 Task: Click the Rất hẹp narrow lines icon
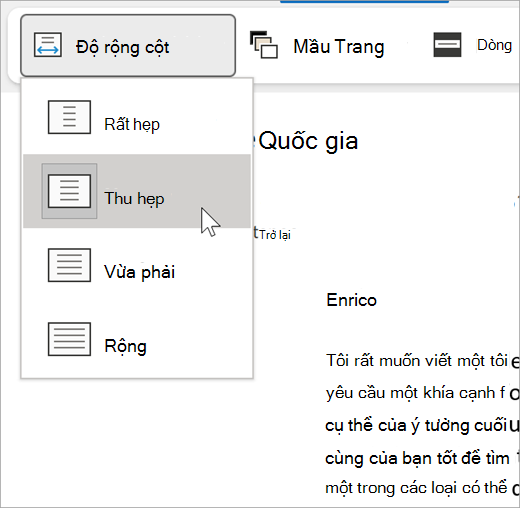69,117
